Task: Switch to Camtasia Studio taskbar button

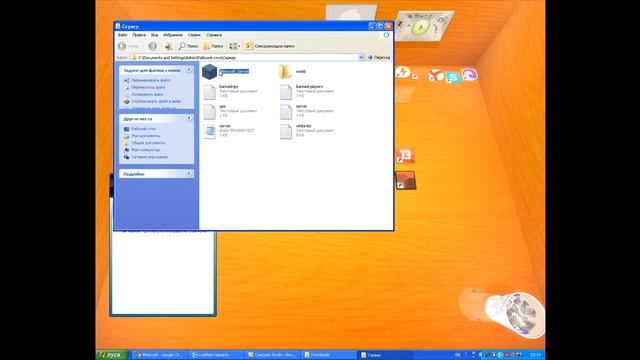Action: [272, 355]
